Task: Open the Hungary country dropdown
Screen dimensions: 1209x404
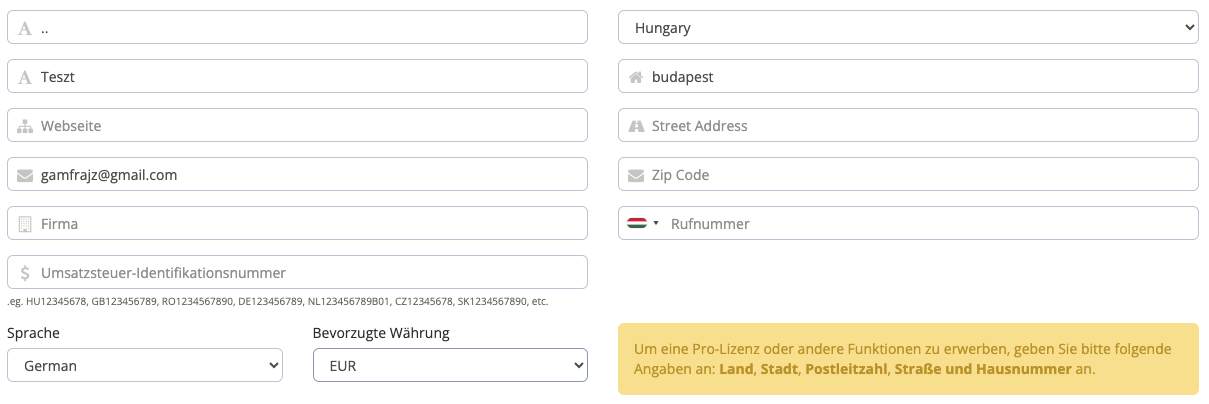Action: point(908,27)
